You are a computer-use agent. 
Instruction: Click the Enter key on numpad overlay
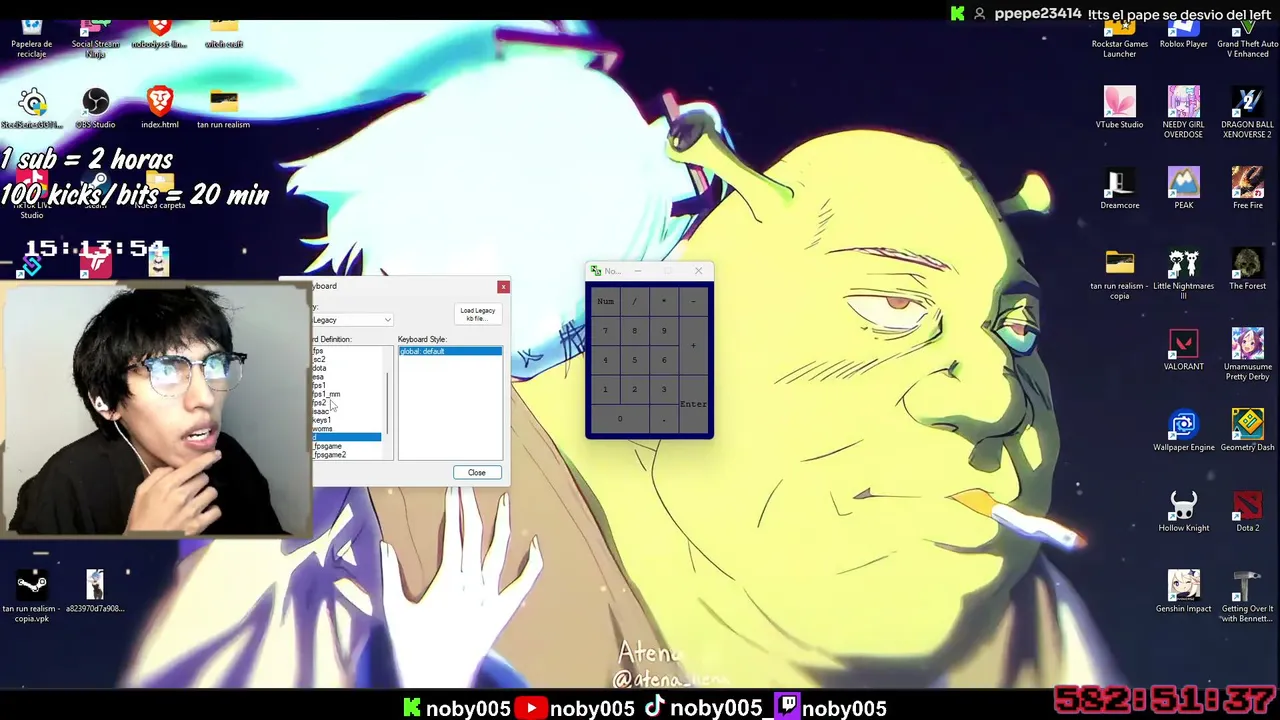(x=693, y=404)
